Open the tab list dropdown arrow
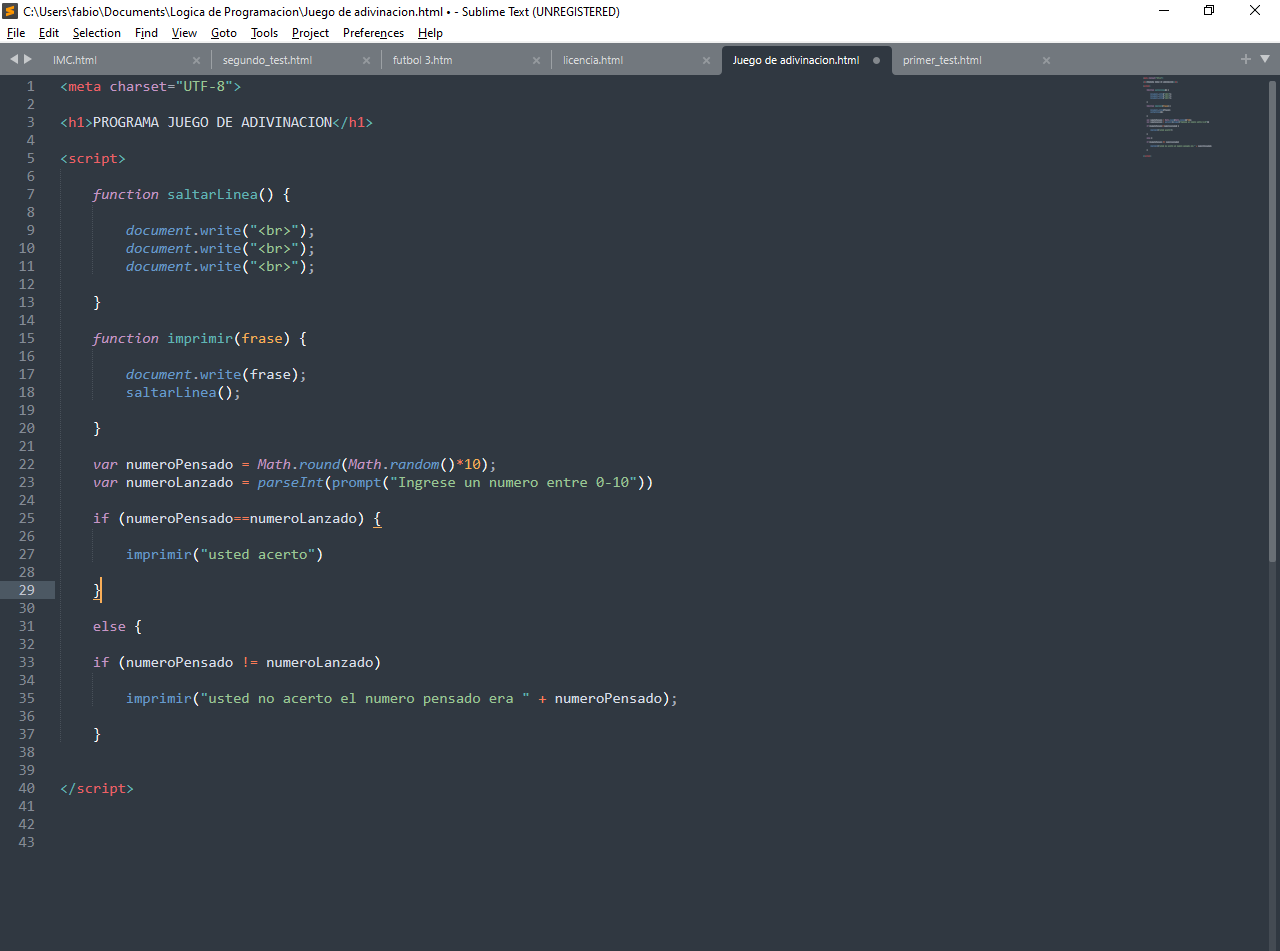Image resolution: width=1280 pixels, height=951 pixels. [1264, 59]
